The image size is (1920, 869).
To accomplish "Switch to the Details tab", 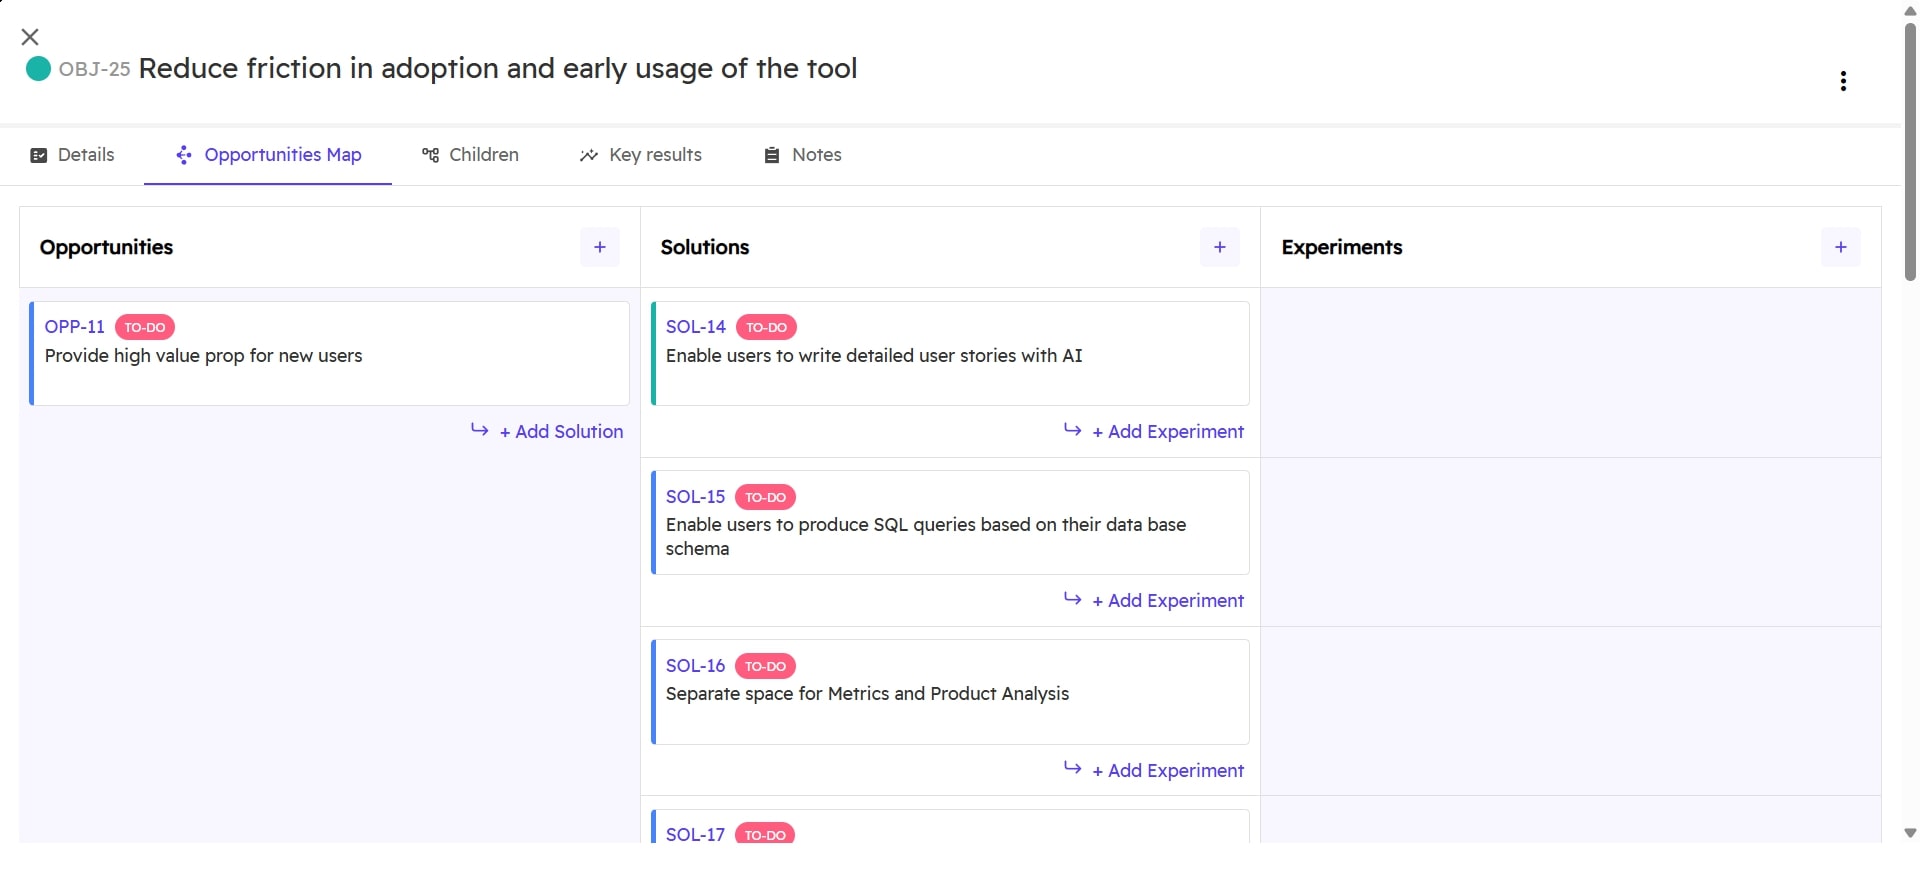I will (x=73, y=155).
